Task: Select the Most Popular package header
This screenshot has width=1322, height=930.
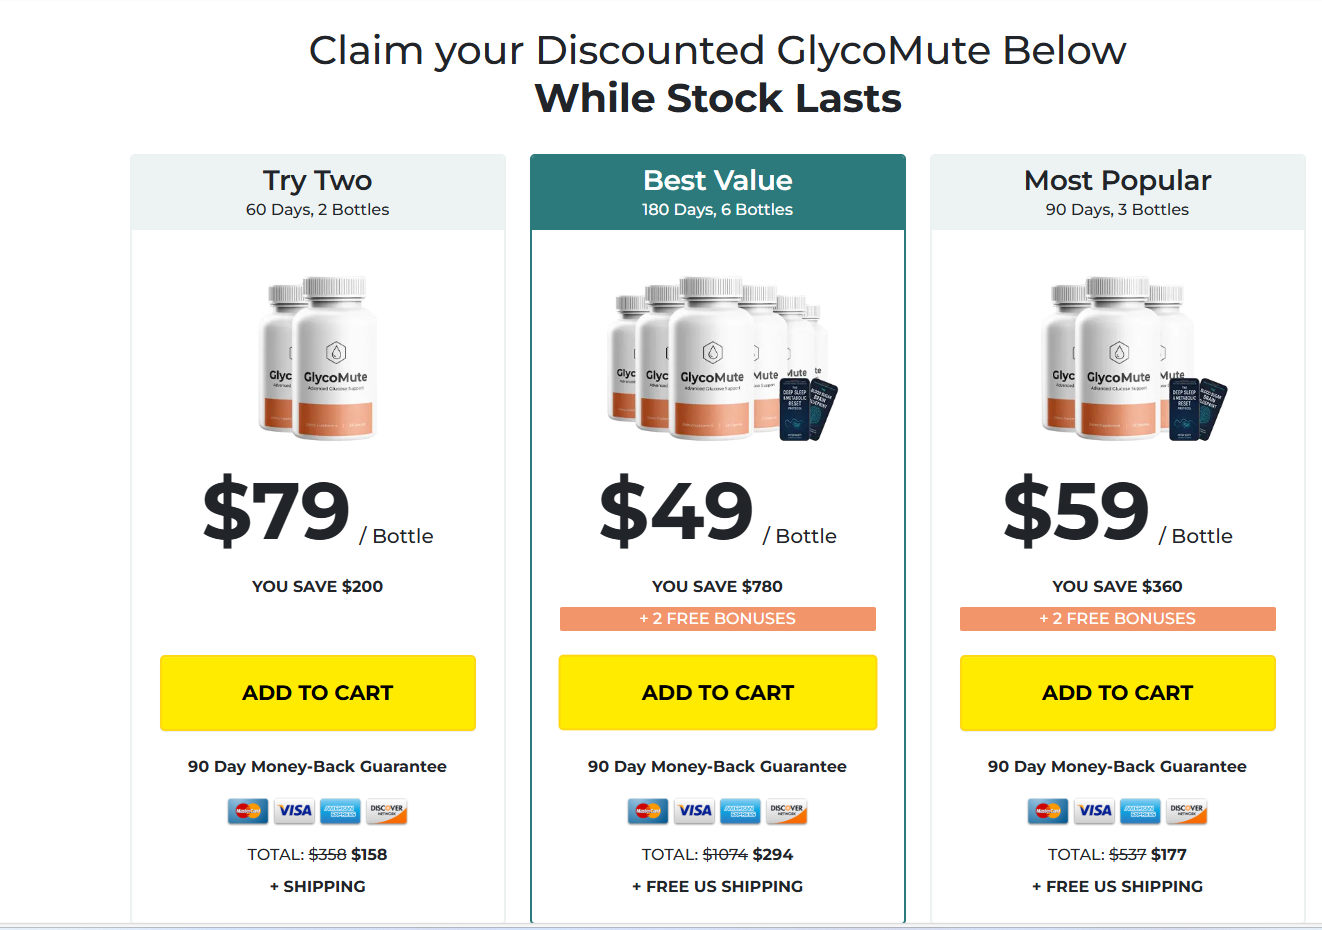Action: tap(1117, 191)
